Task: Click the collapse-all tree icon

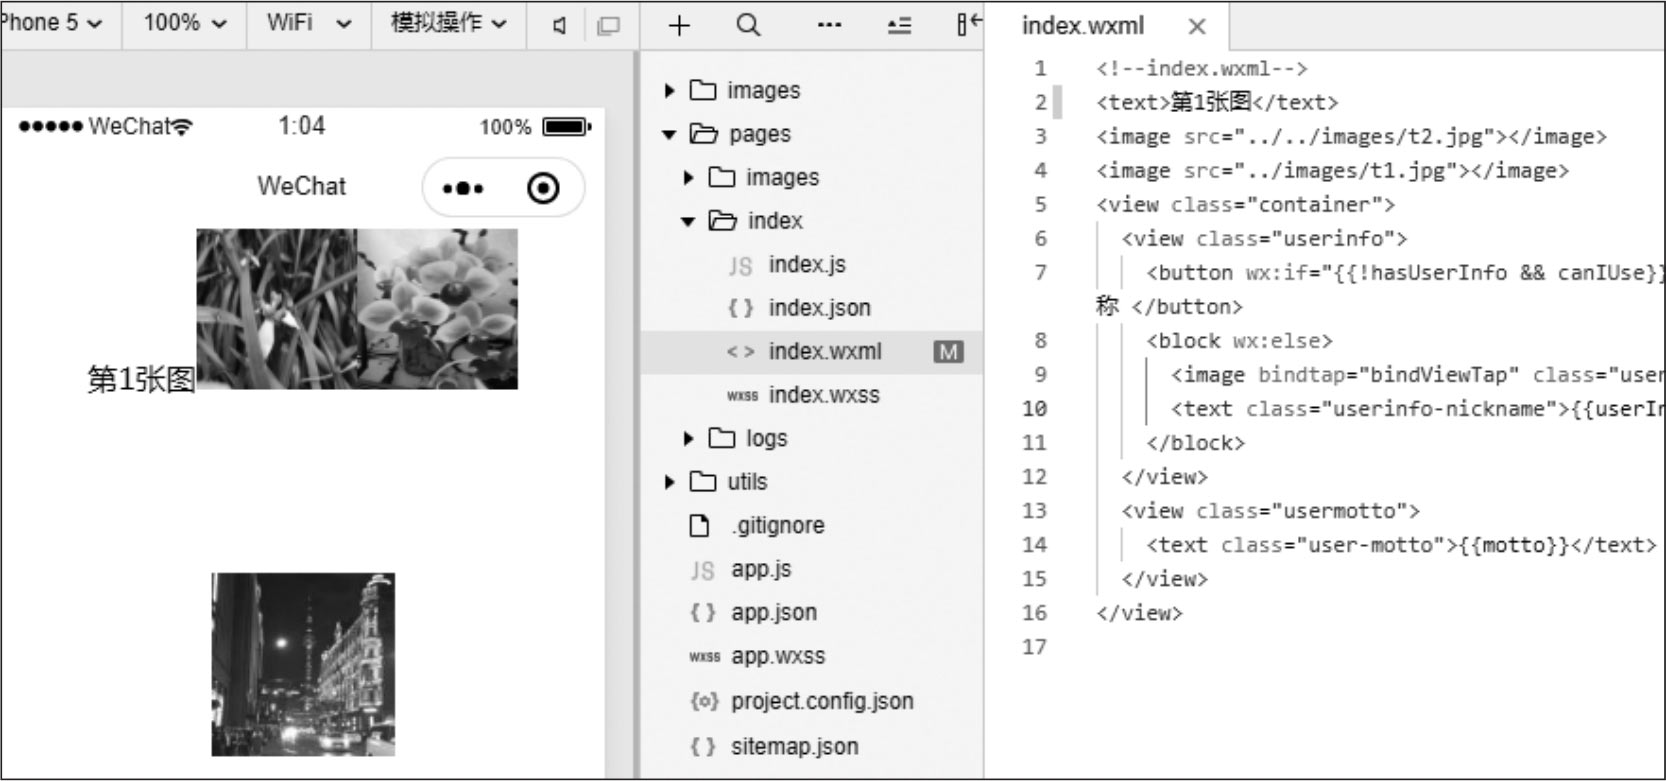Action: [899, 26]
